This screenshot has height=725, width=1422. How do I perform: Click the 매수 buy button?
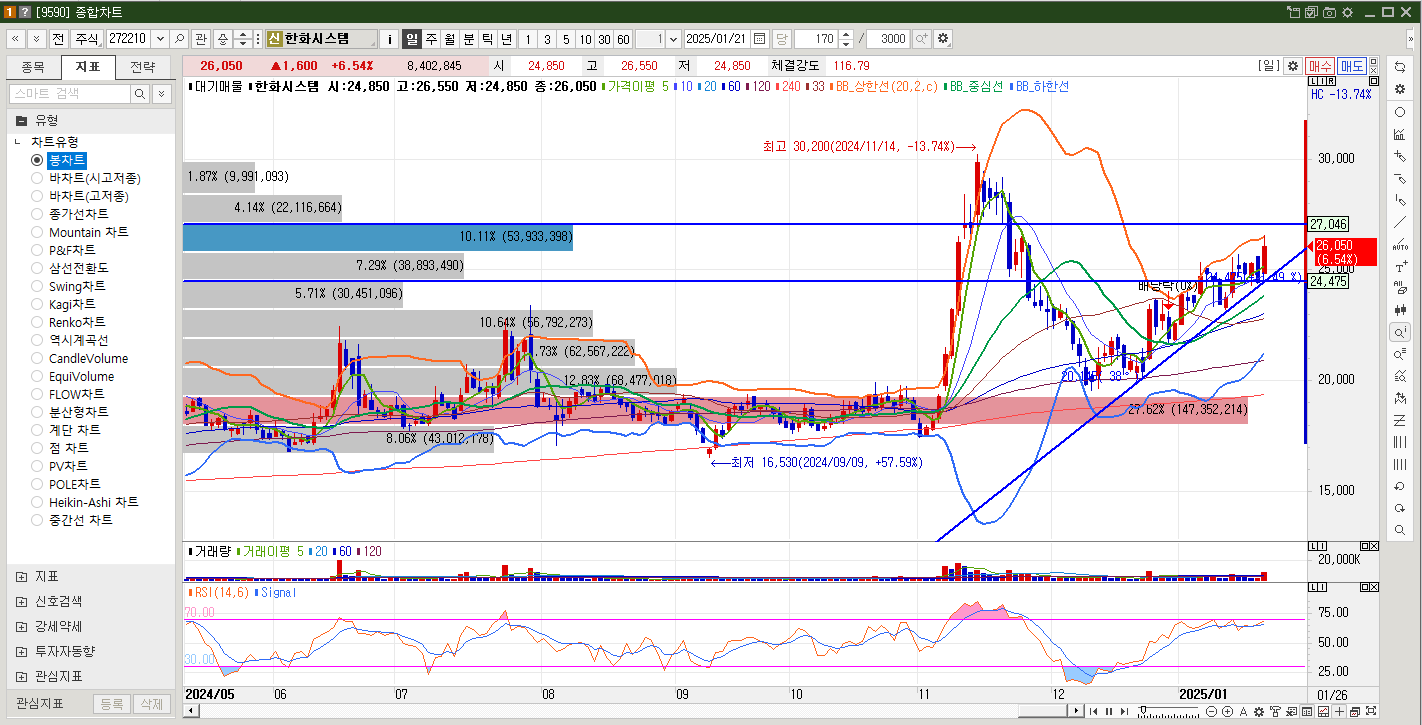click(1320, 66)
